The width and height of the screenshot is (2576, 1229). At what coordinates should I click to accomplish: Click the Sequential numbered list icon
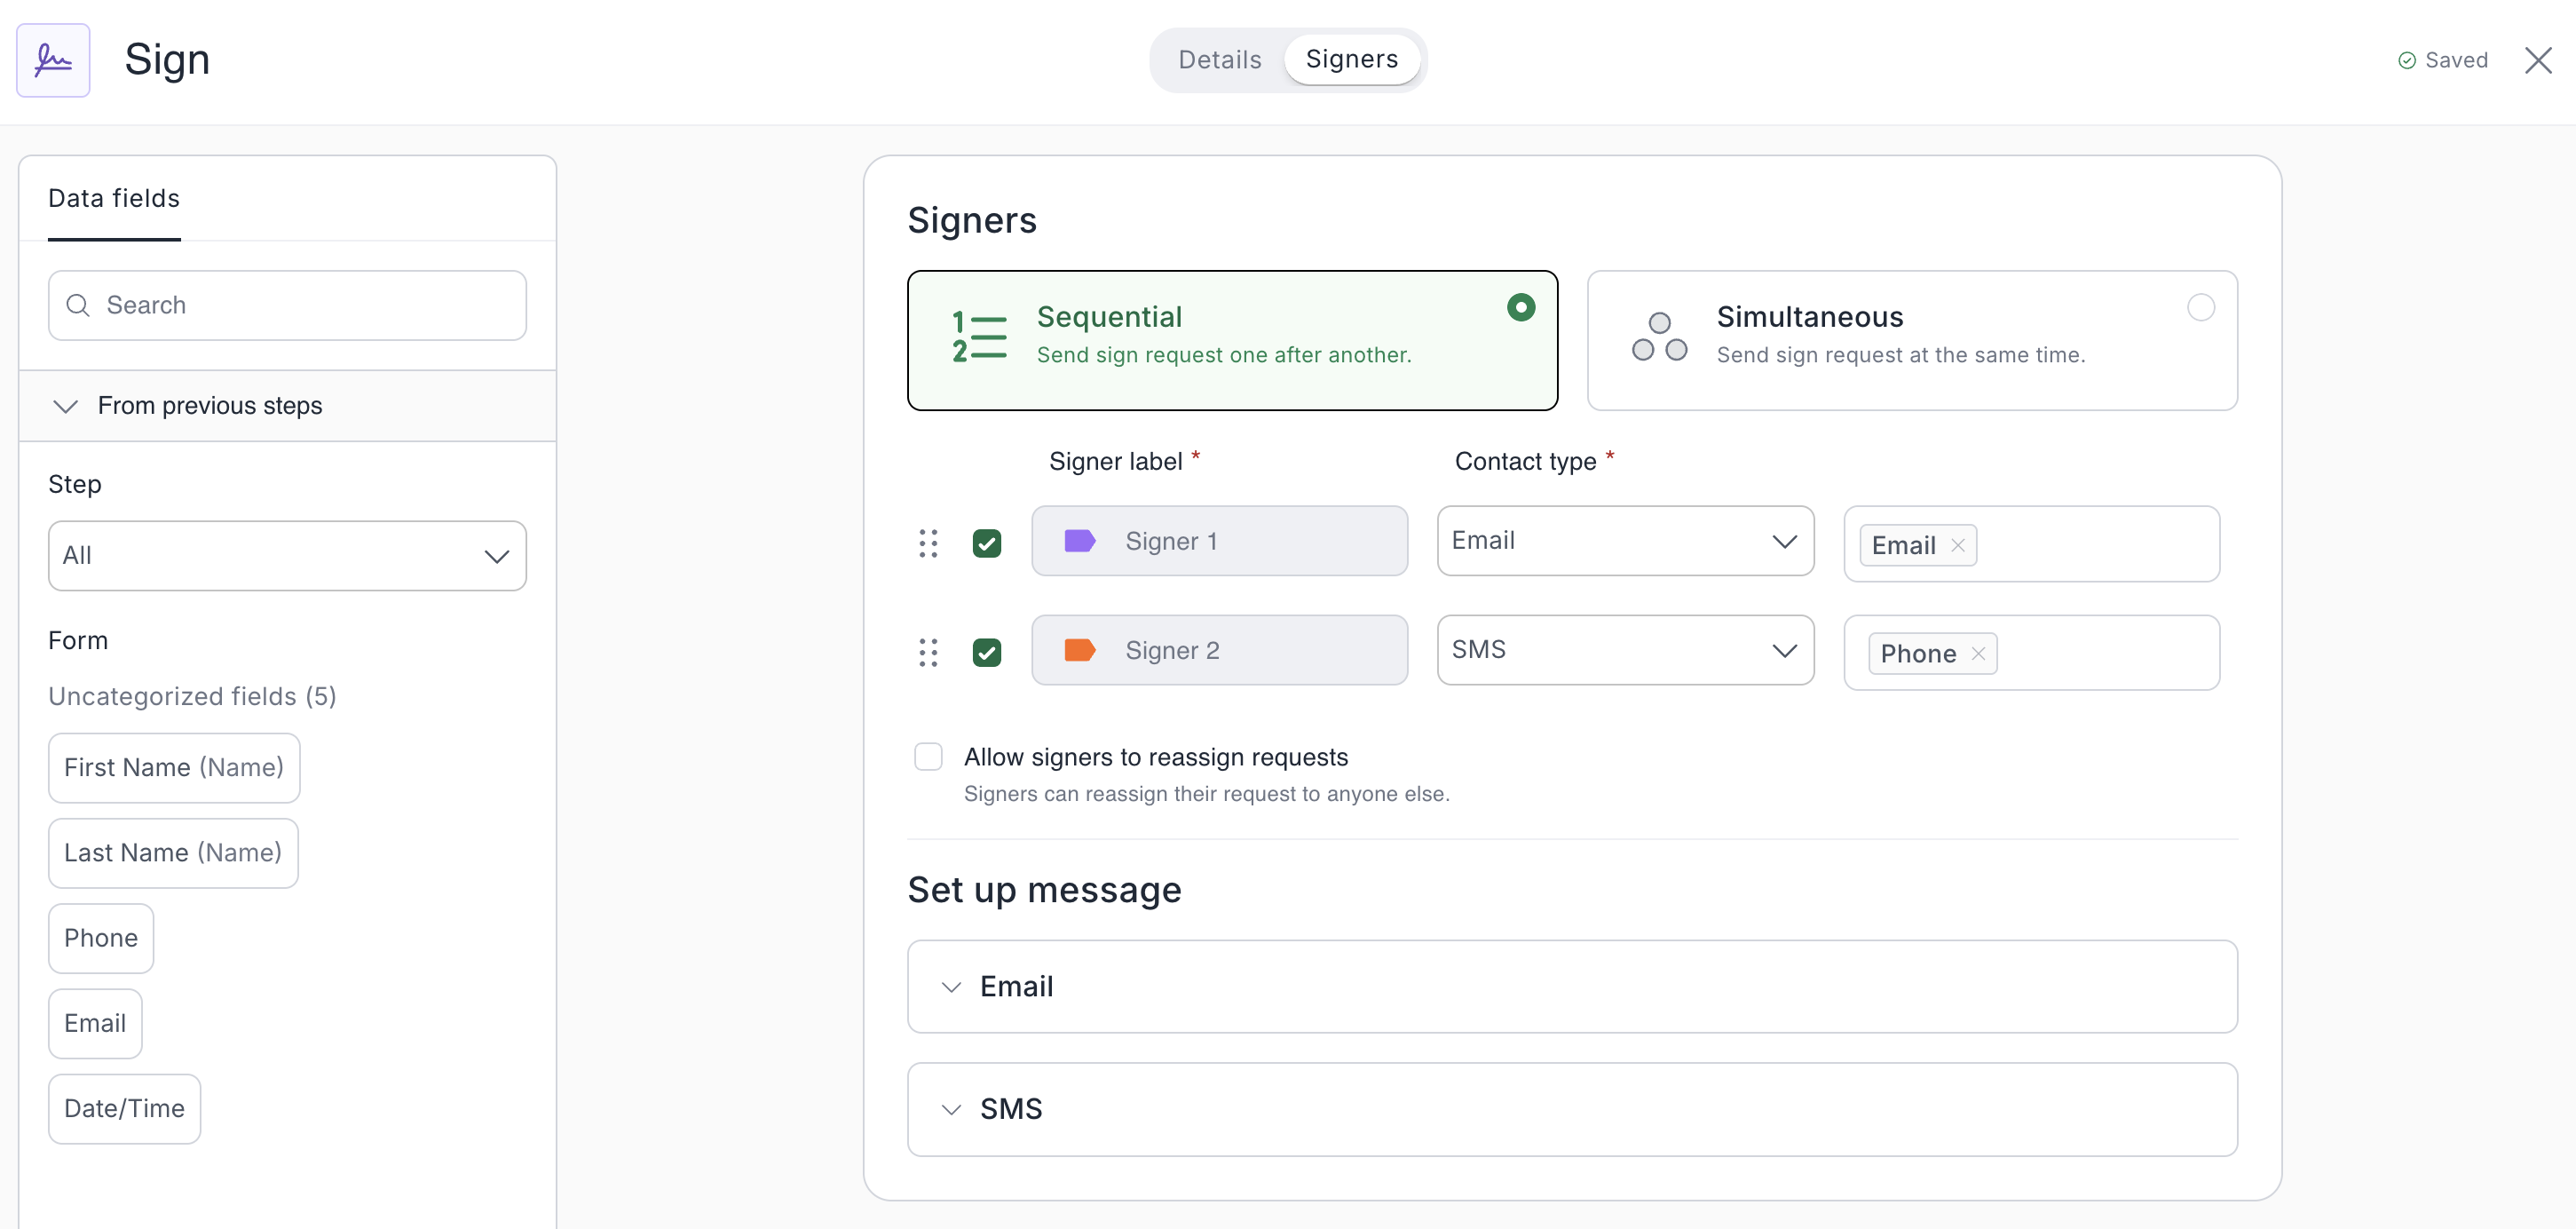979,338
